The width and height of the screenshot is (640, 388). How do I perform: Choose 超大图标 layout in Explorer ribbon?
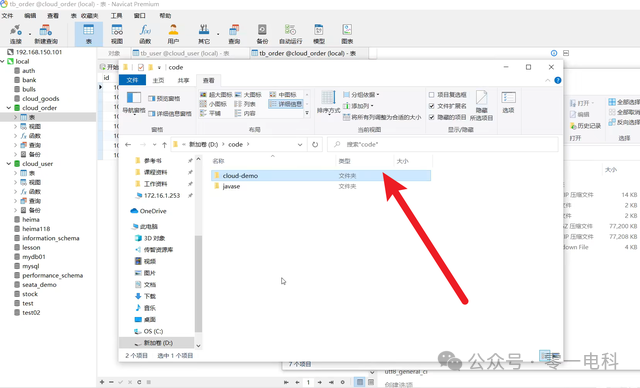(x=216, y=95)
